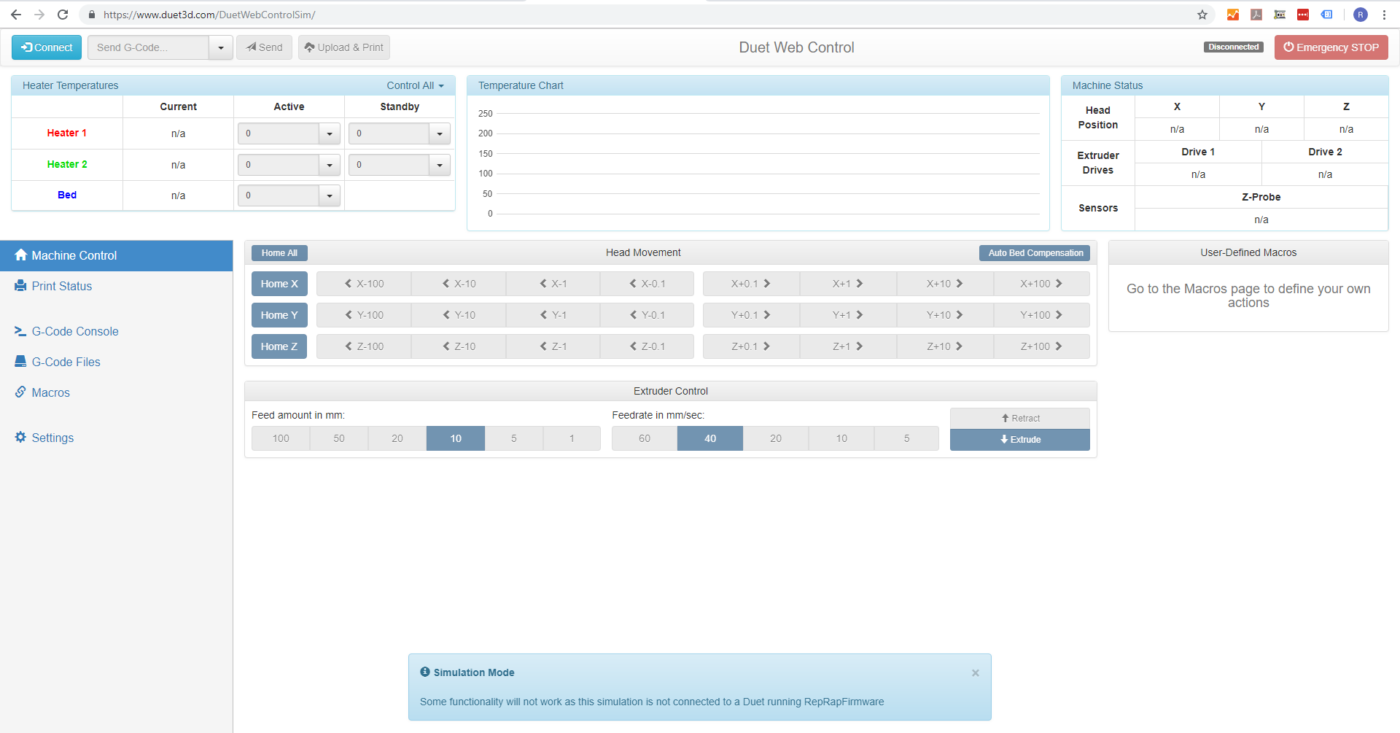This screenshot has width=1400, height=733.
Task: Move head Z-0.1
Action: click(647, 346)
